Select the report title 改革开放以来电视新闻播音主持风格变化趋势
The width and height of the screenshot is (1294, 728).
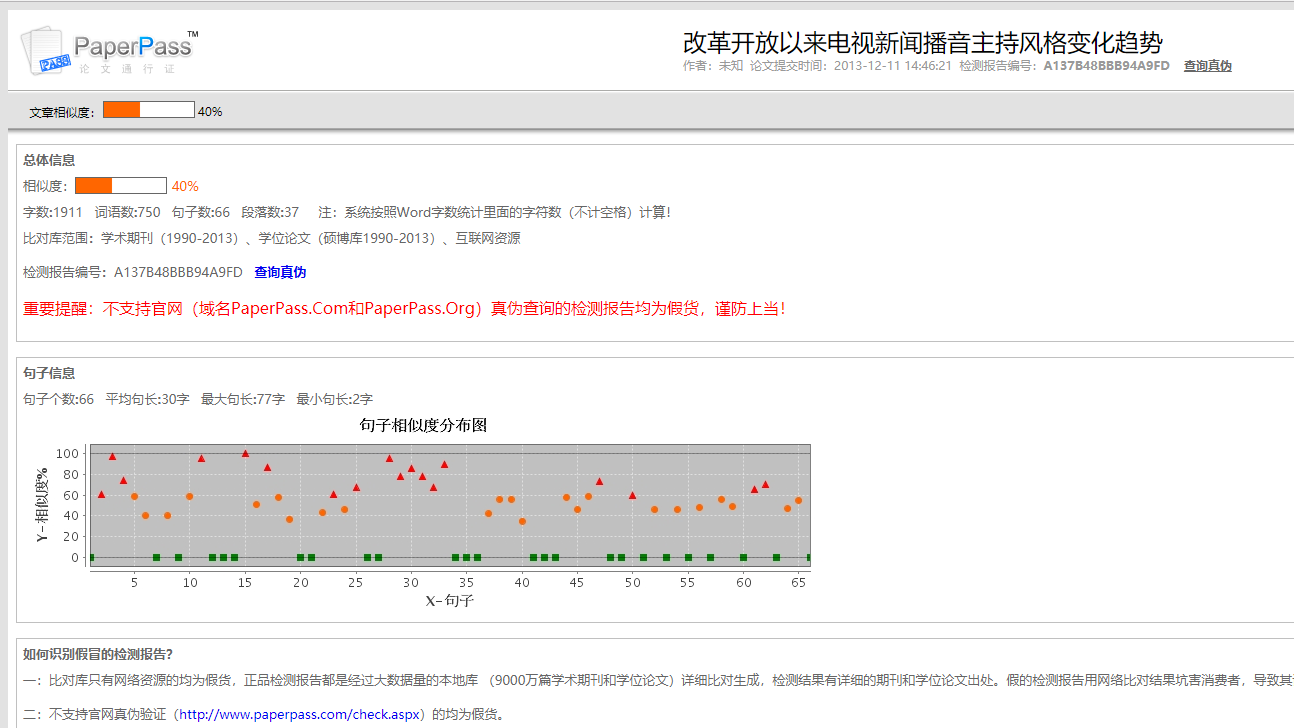point(923,42)
